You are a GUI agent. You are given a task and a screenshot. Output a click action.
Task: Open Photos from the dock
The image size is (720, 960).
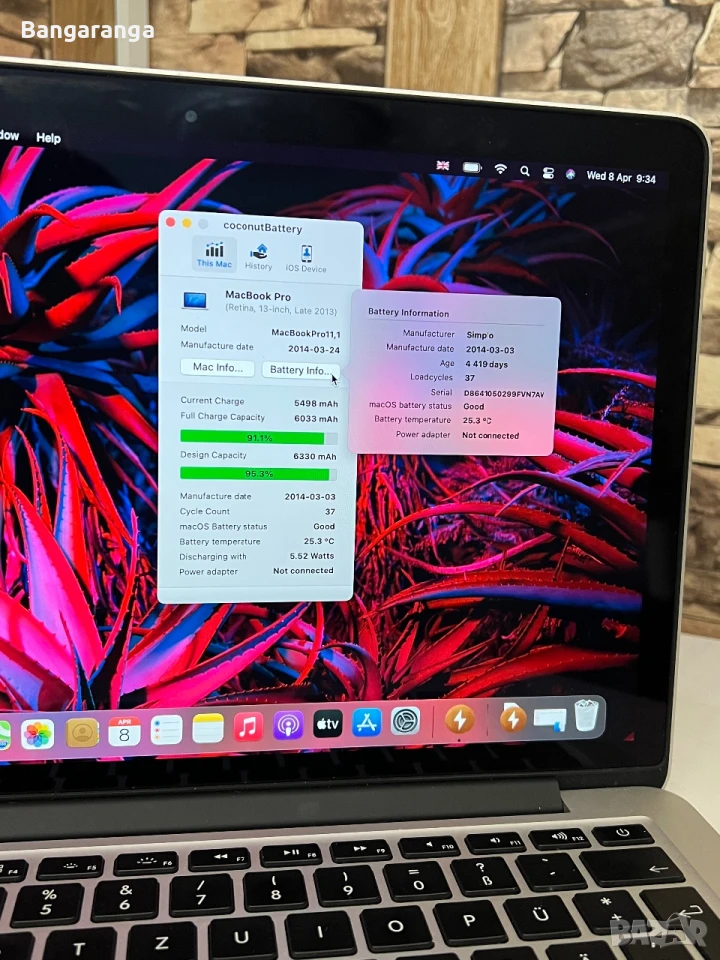pyautogui.click(x=37, y=734)
